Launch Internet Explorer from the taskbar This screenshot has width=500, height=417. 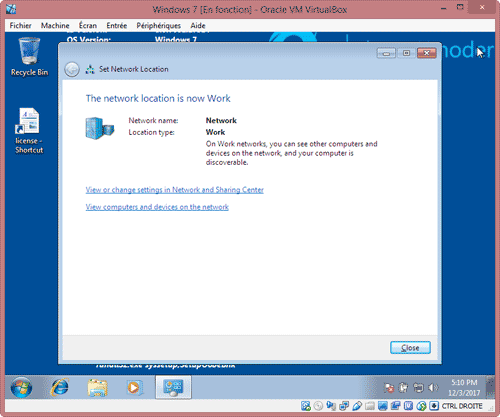(x=60, y=387)
